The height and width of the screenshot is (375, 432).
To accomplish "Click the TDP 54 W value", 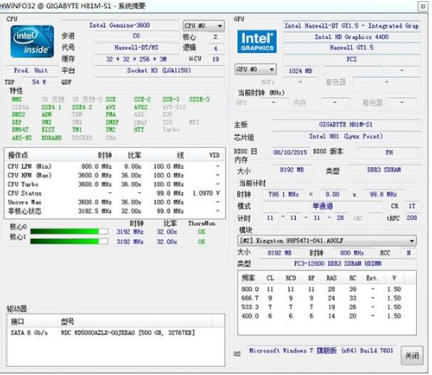I will point(39,82).
